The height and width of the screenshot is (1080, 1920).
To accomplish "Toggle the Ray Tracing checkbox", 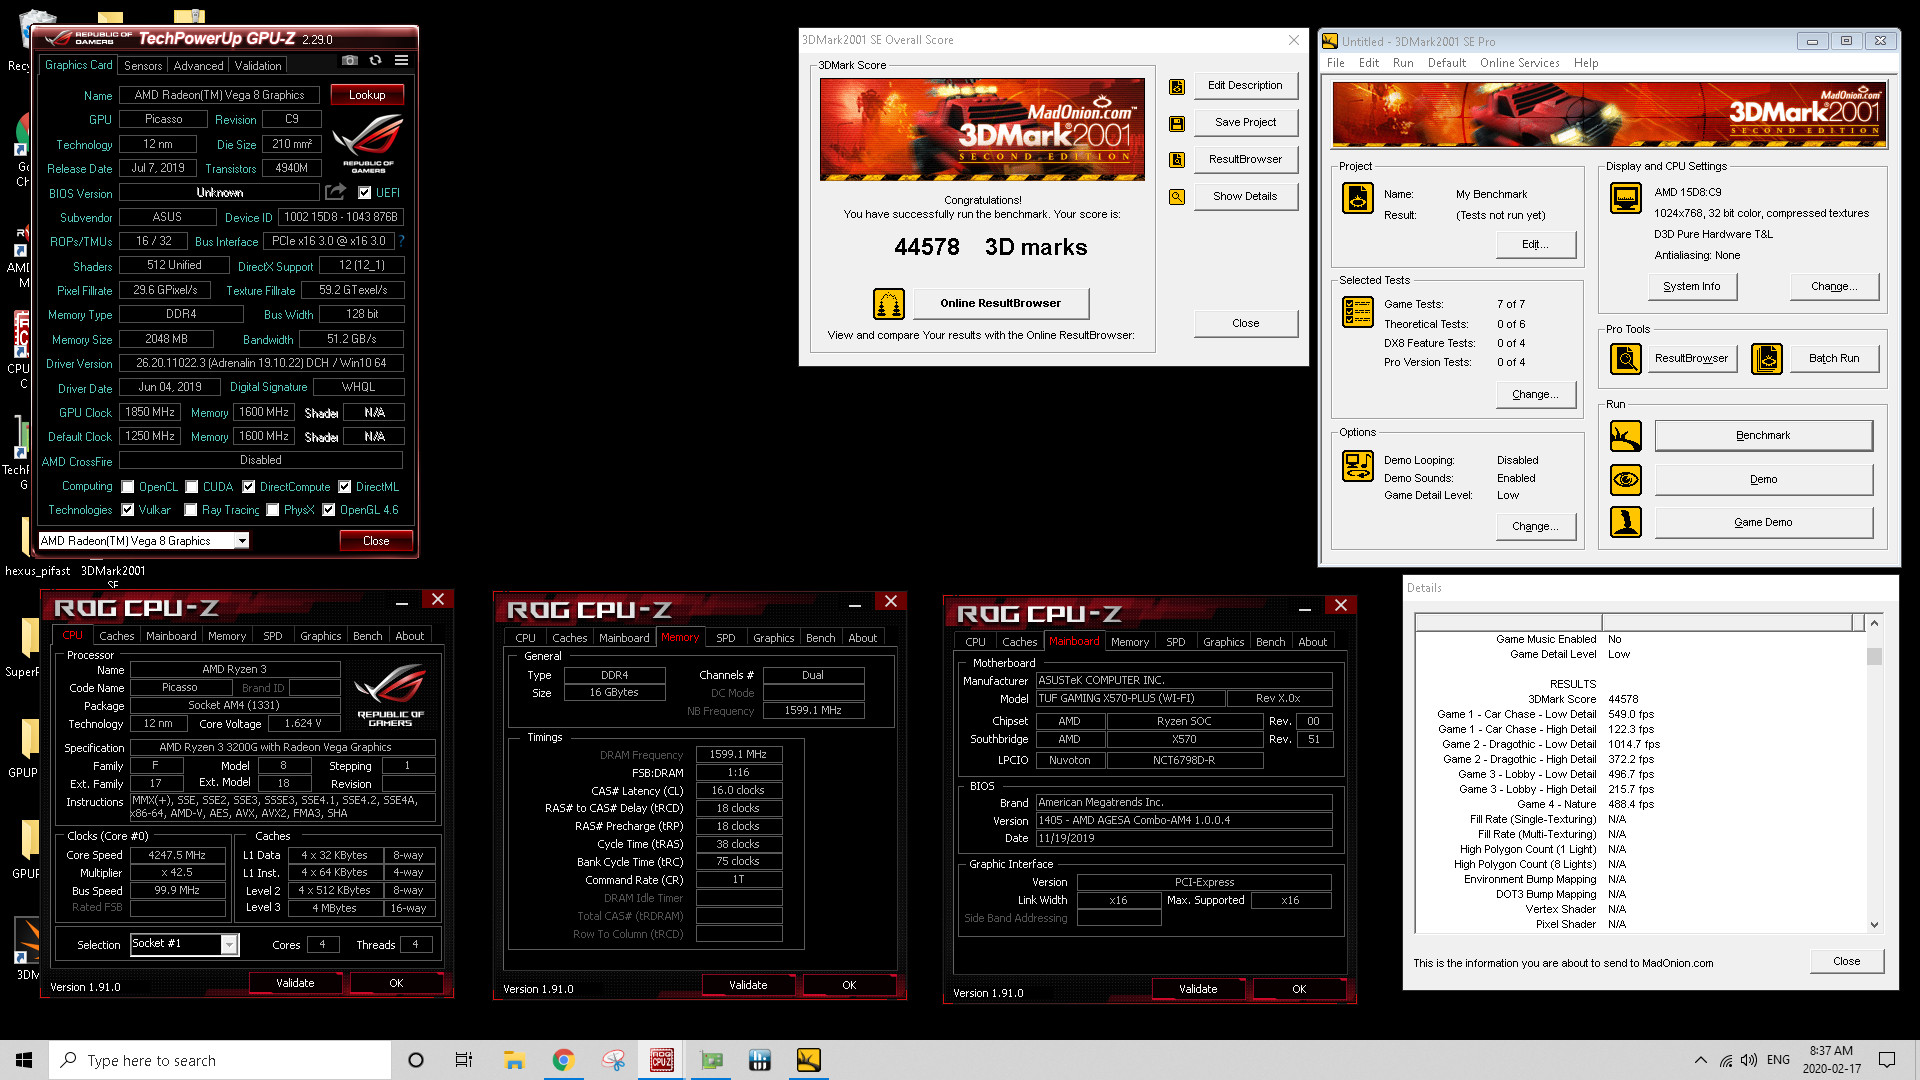I will [190, 510].
